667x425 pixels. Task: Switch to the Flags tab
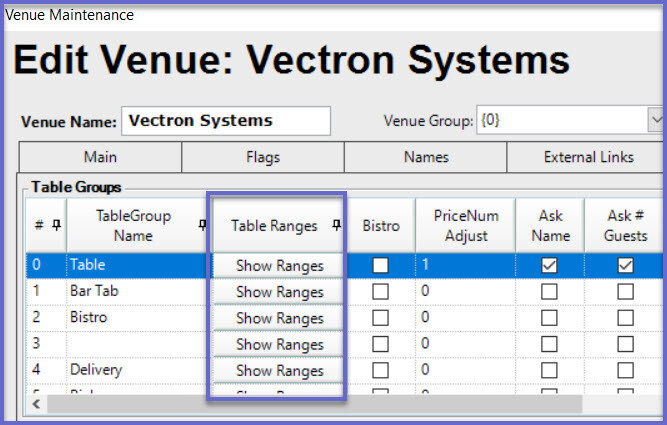pos(263,157)
